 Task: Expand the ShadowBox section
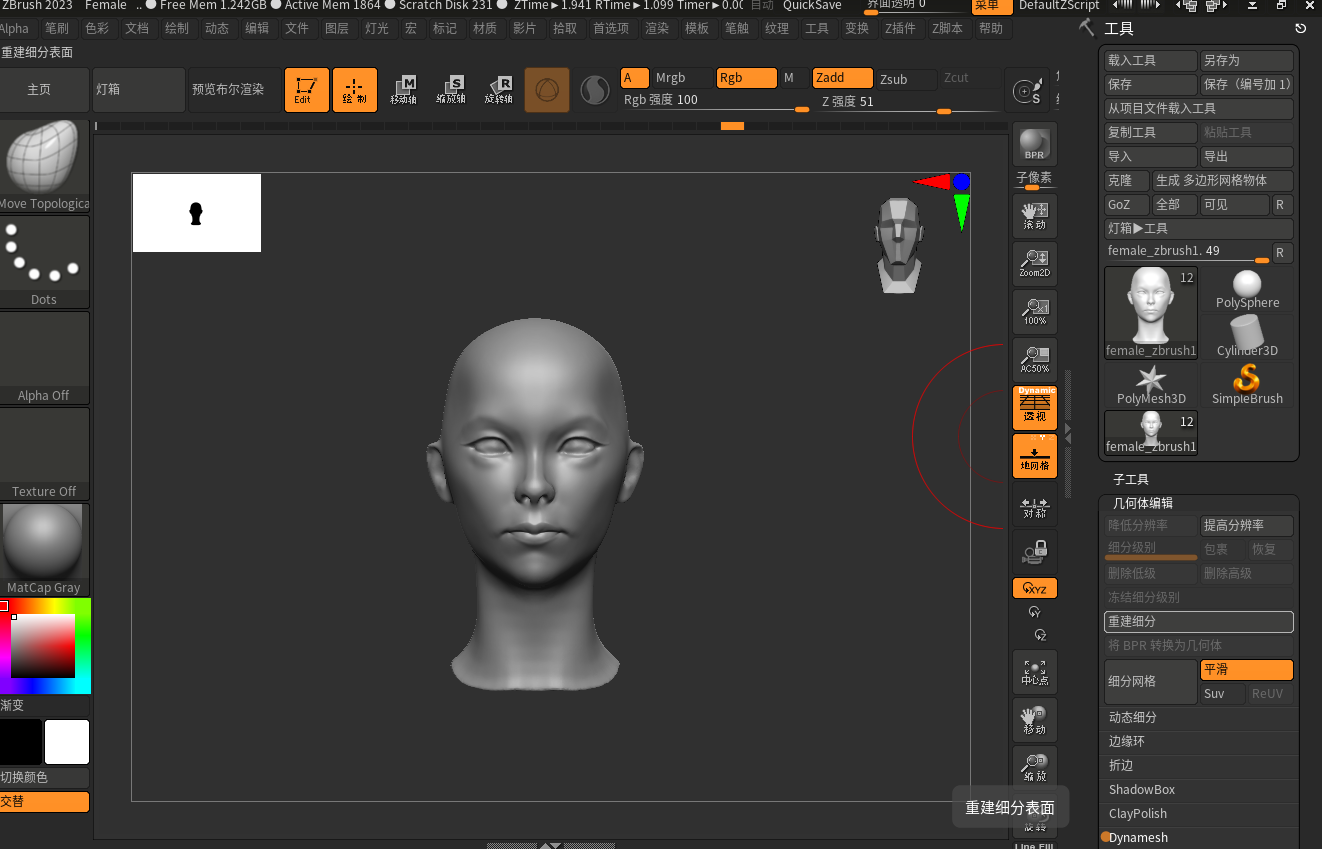(1141, 789)
